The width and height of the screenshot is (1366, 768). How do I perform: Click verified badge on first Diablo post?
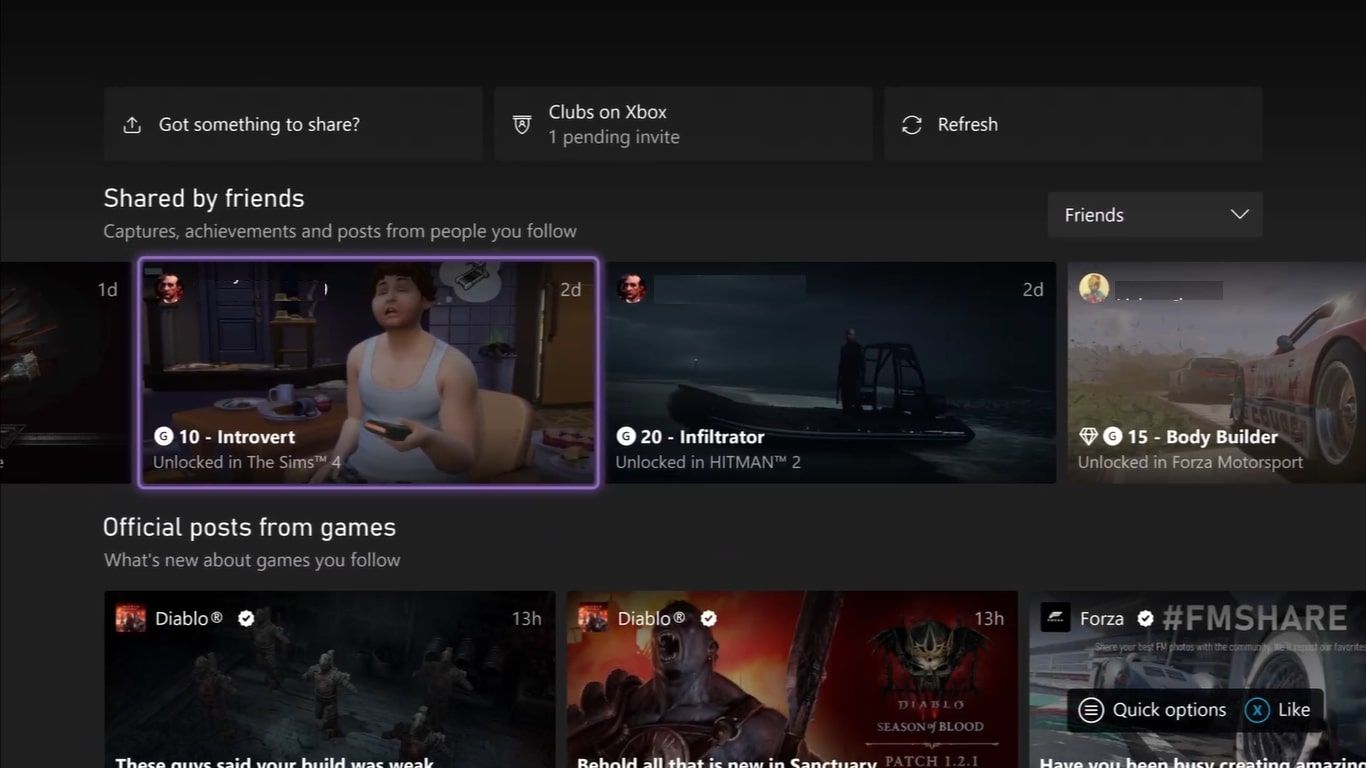246,619
